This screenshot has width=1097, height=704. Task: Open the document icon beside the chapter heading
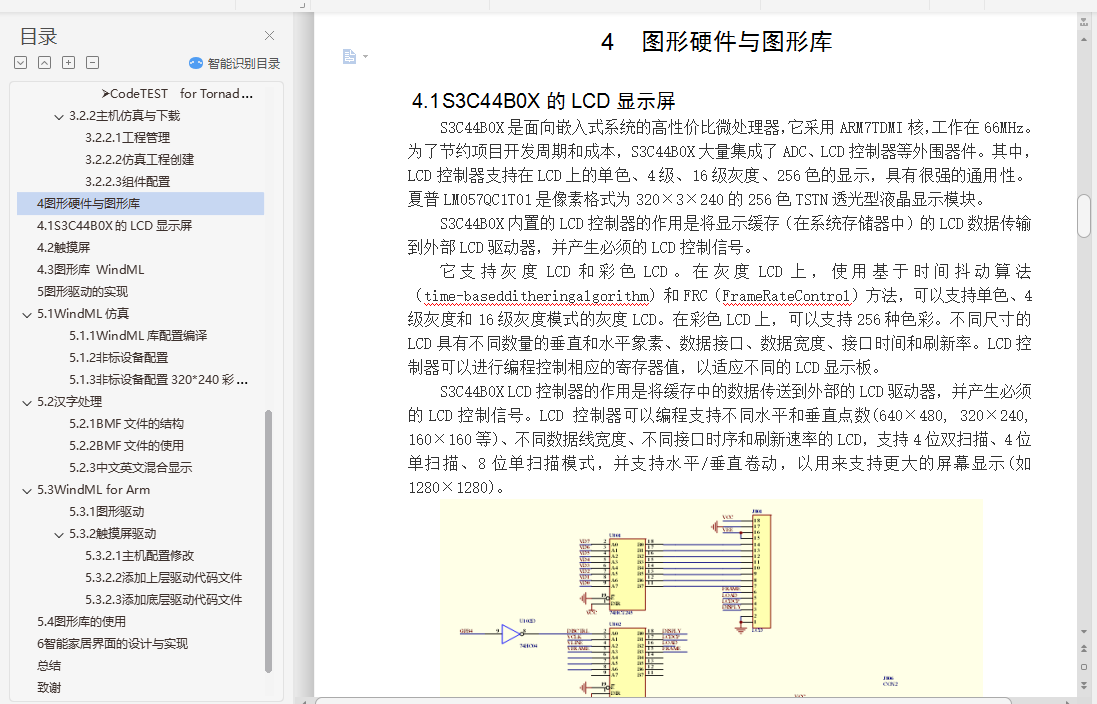click(x=349, y=57)
